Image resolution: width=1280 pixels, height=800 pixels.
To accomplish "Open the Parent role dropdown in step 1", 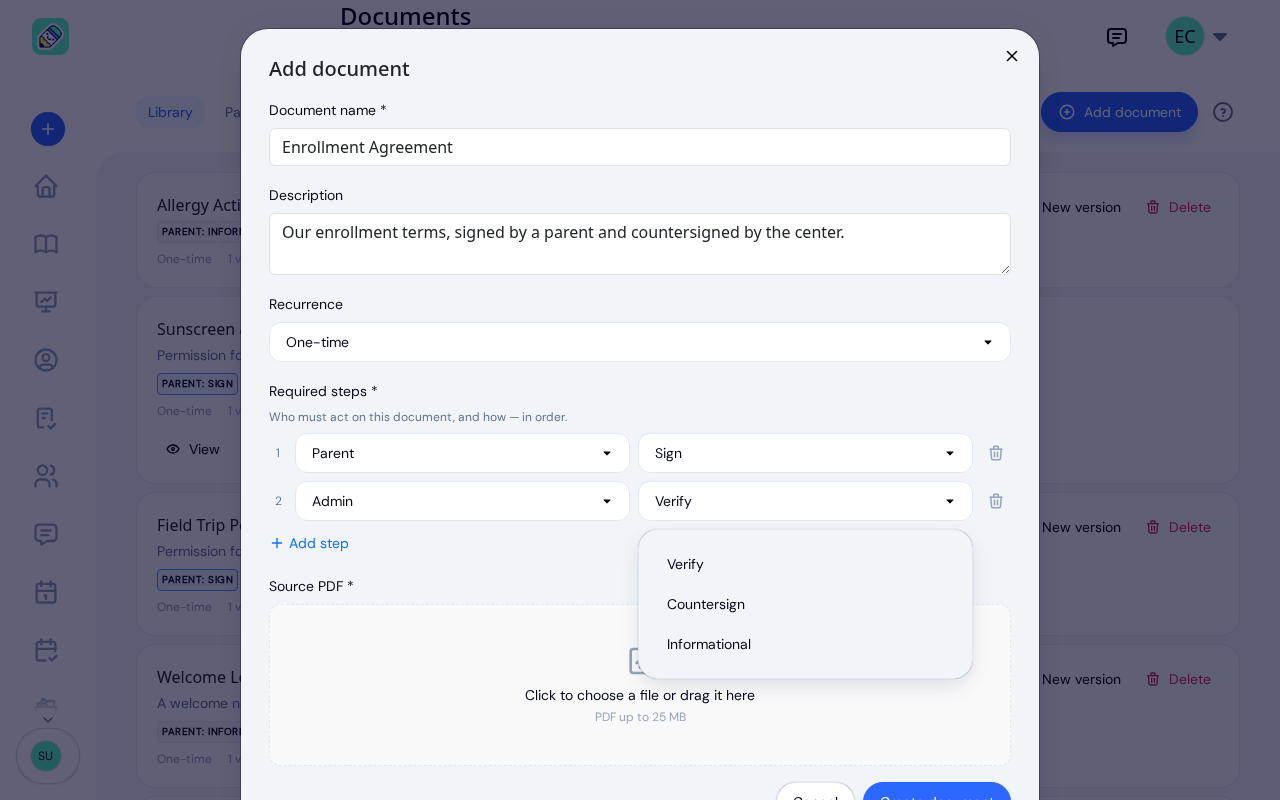I will coord(462,453).
